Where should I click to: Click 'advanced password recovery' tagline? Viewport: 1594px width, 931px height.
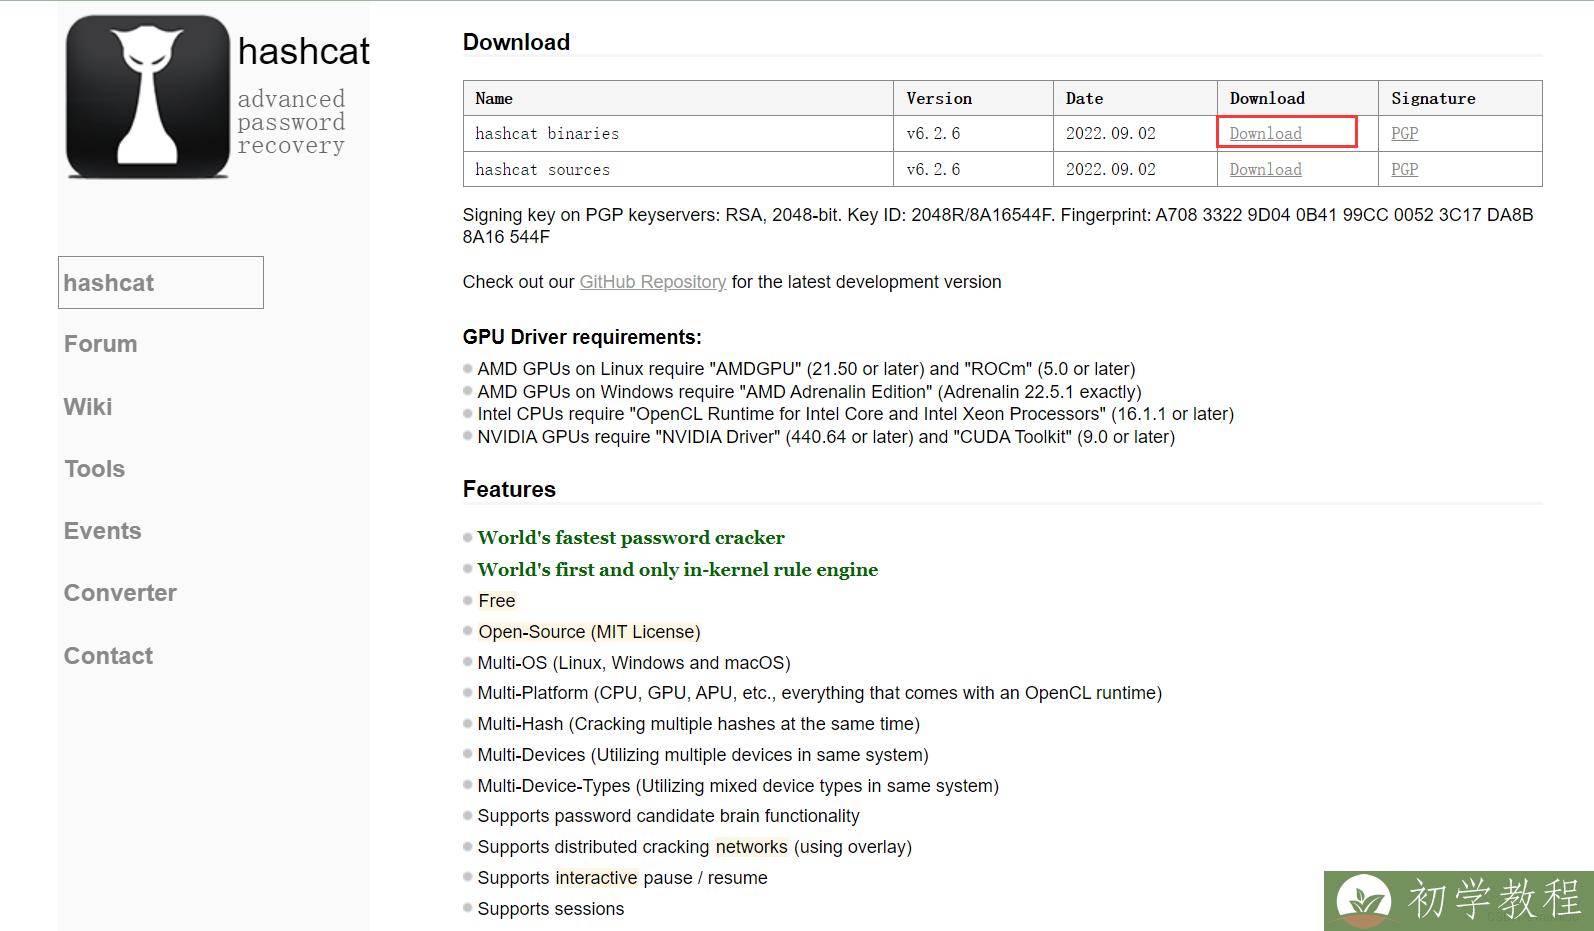coord(291,122)
